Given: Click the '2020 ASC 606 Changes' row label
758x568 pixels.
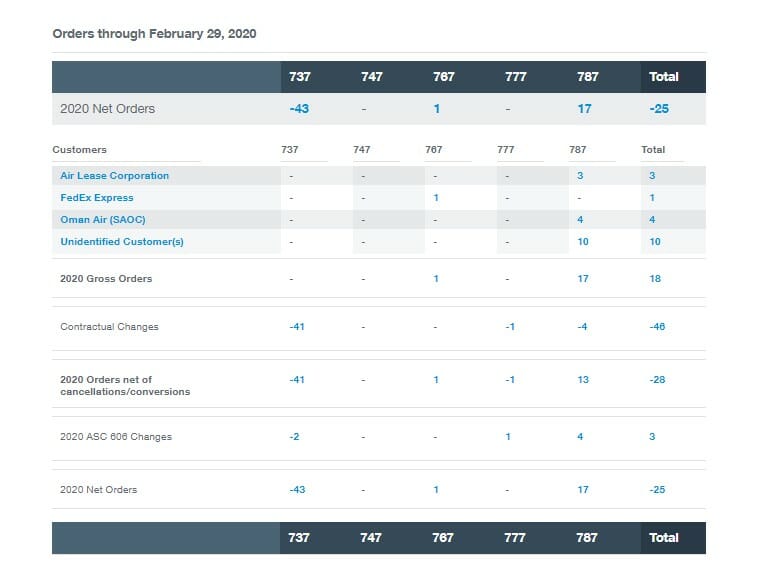Looking at the screenshot, I should tap(116, 437).
